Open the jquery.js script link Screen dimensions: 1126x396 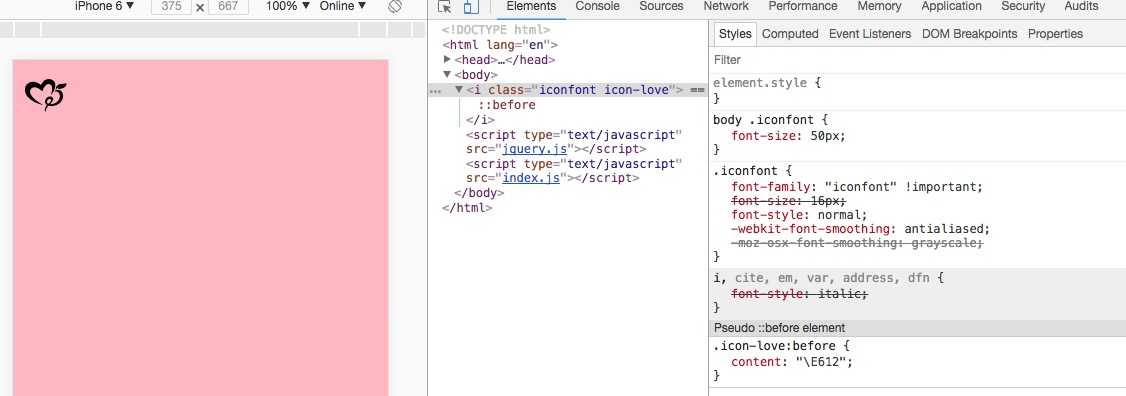click(535, 149)
